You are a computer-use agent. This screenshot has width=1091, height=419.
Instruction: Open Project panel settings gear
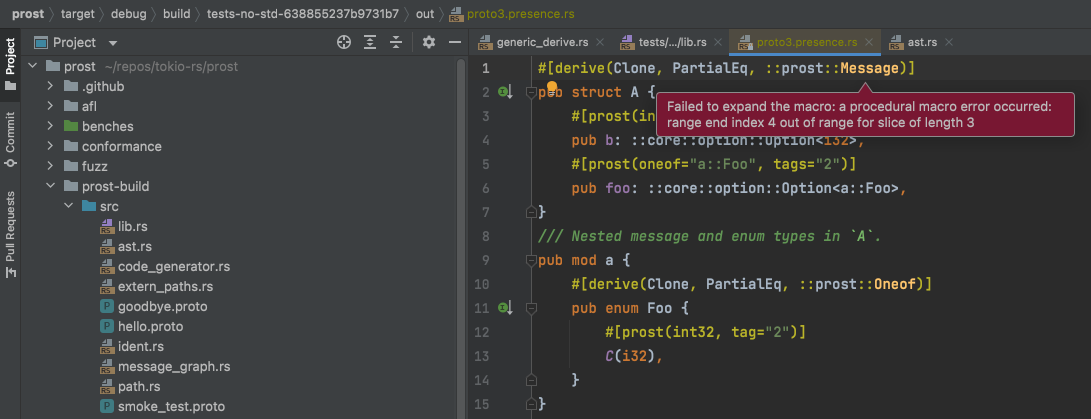pyautogui.click(x=429, y=42)
